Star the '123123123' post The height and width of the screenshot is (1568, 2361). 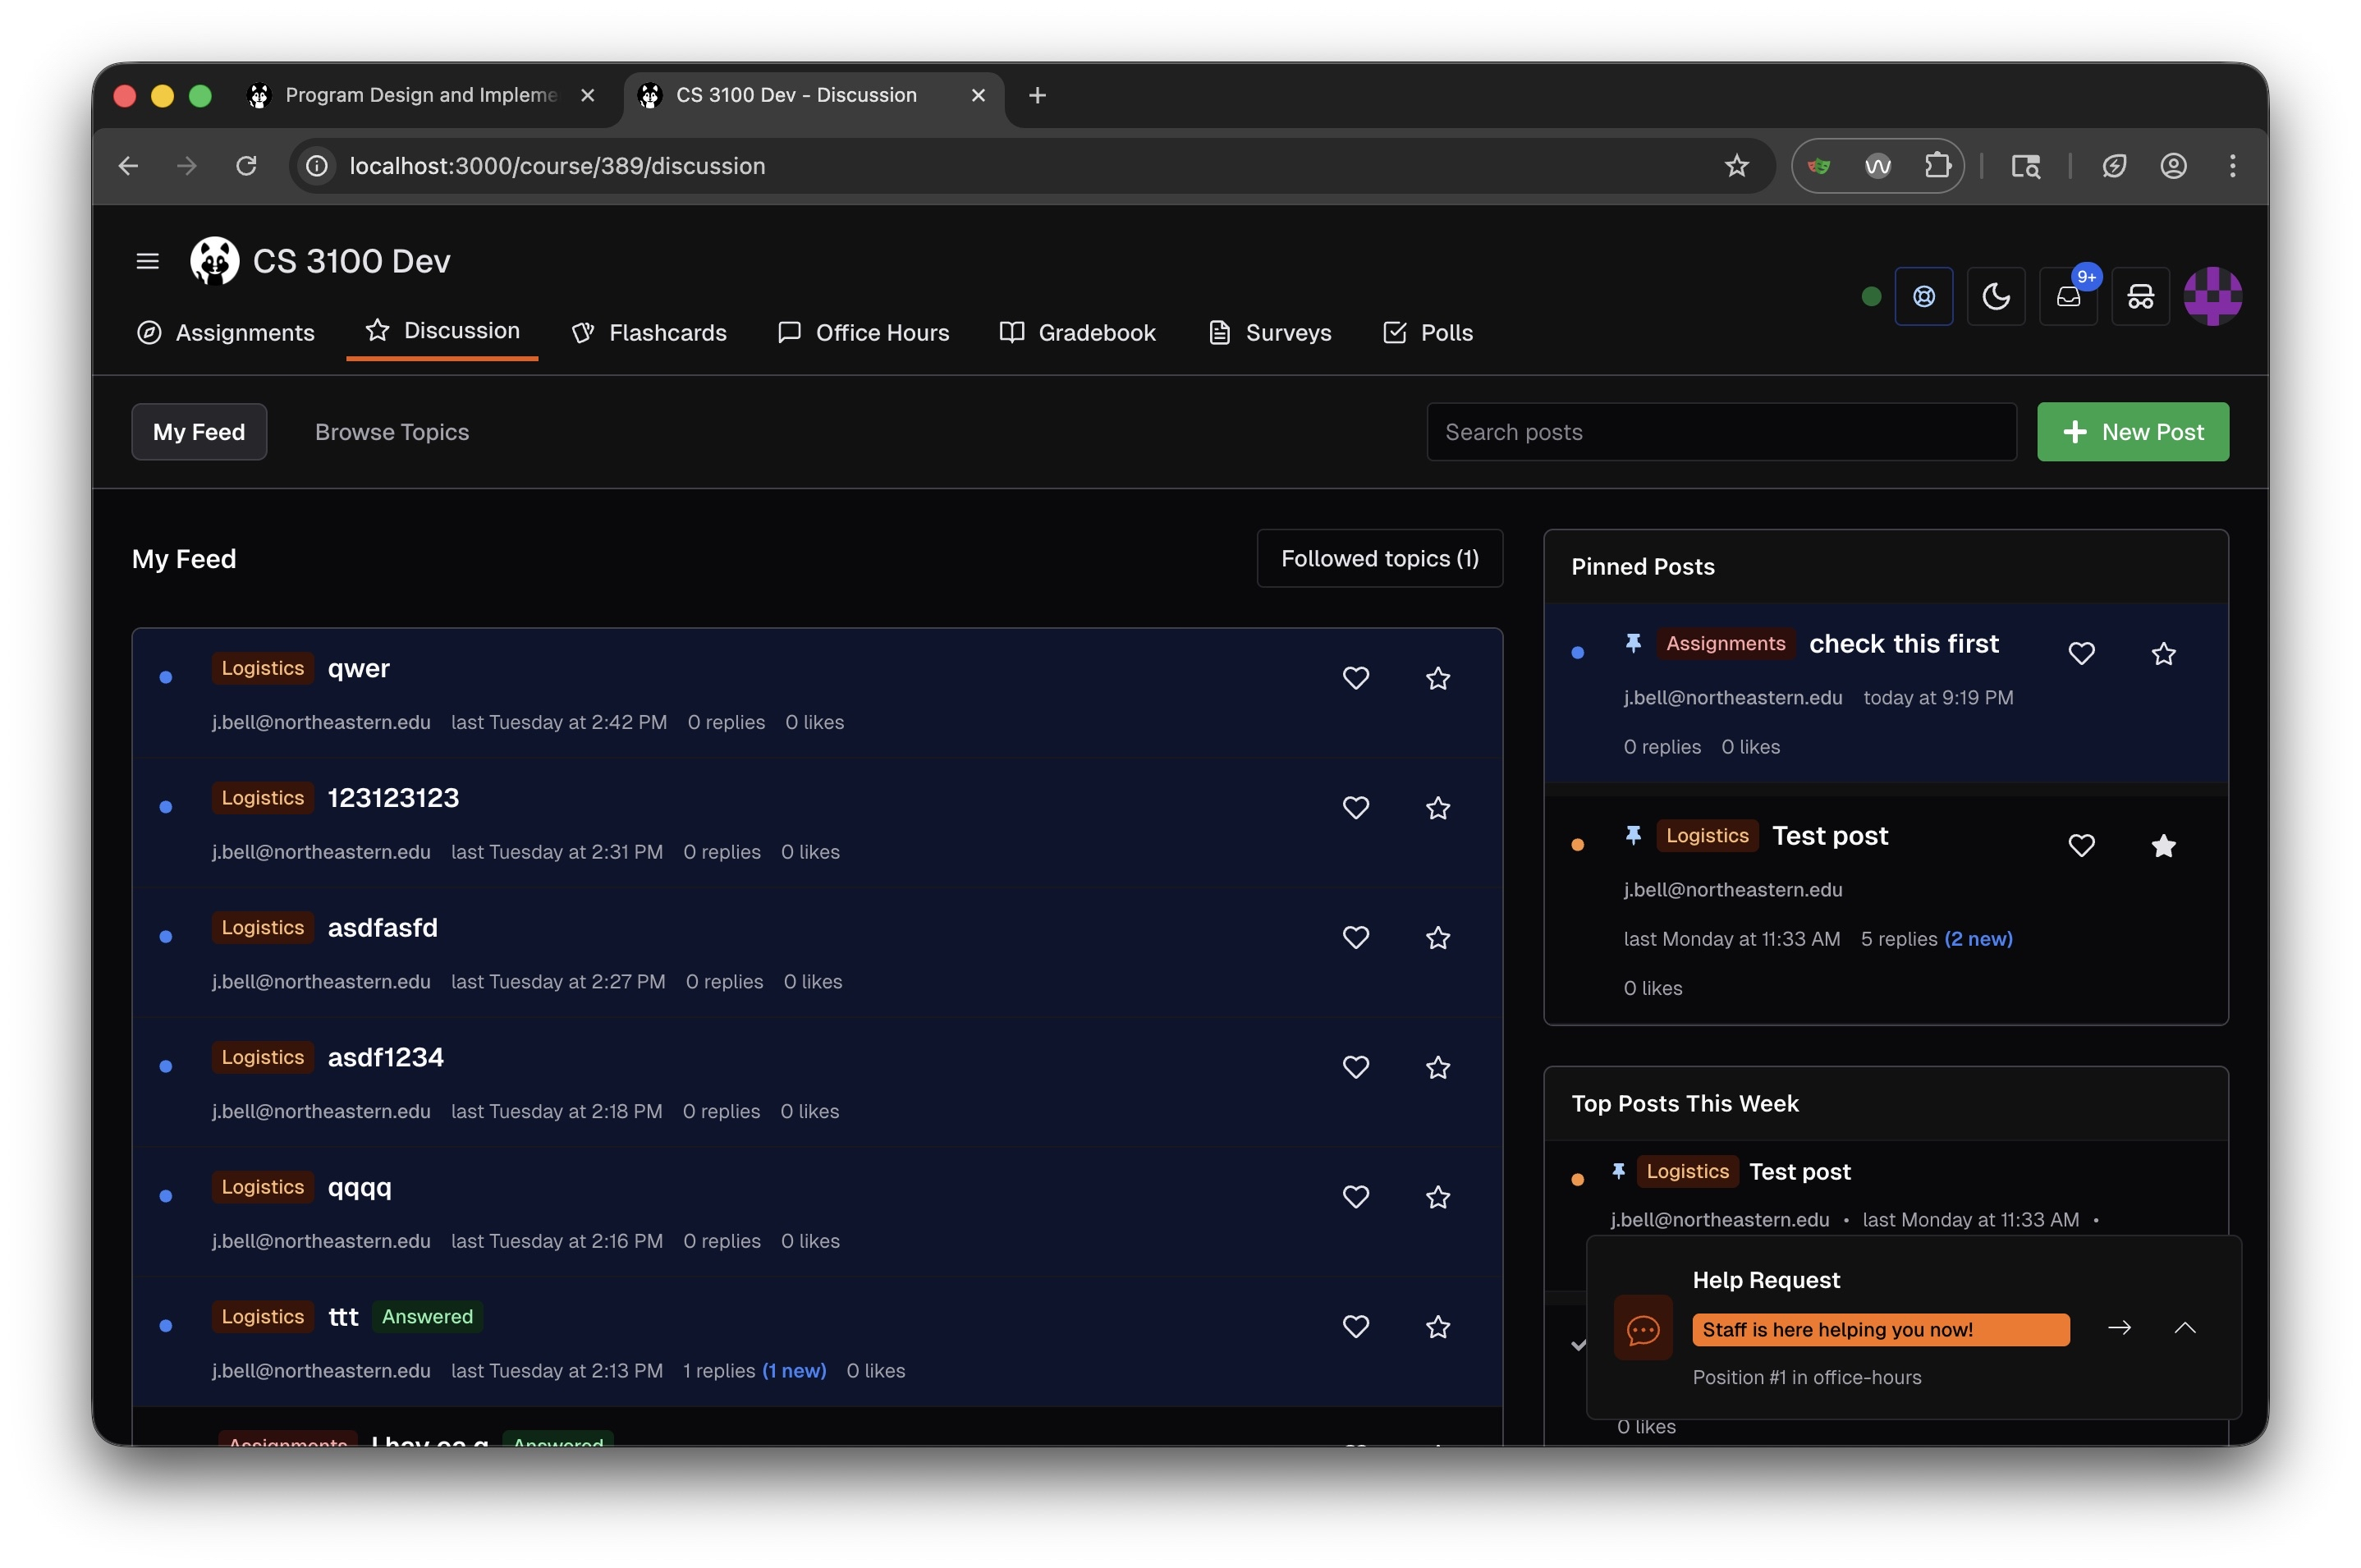(x=1437, y=808)
